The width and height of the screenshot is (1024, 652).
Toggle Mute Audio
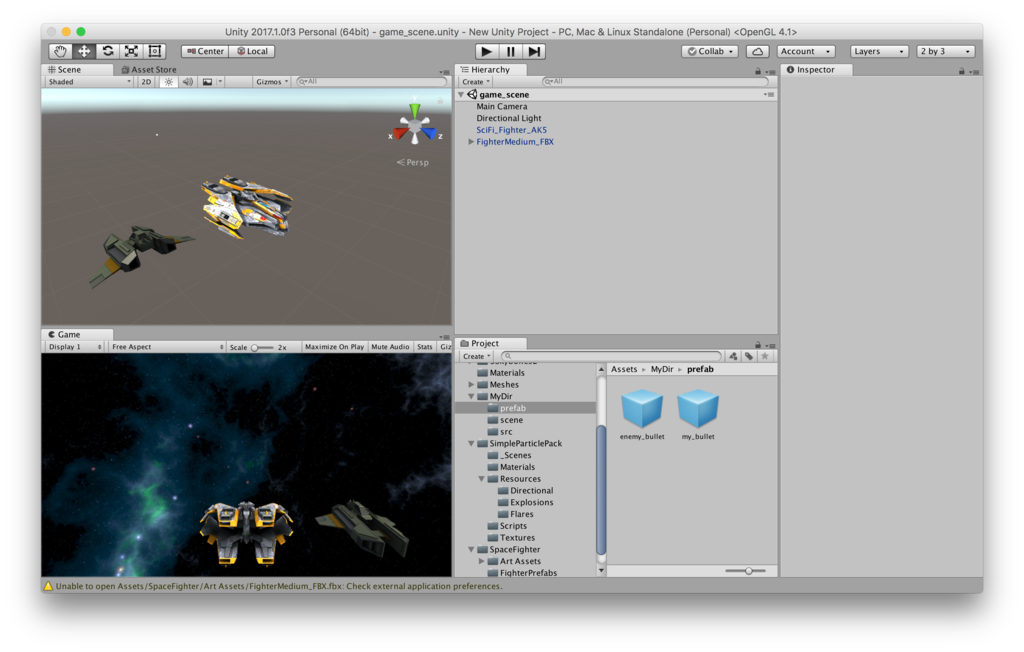(x=390, y=347)
